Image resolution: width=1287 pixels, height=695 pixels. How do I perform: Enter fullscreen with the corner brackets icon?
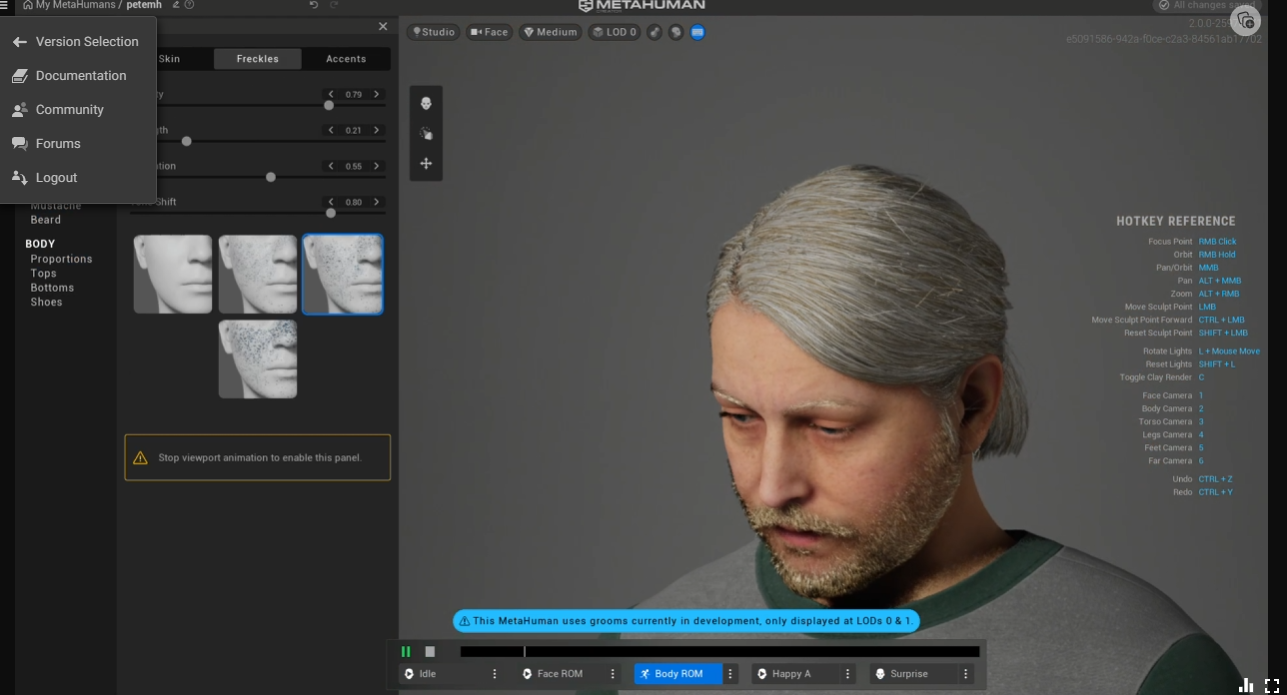(1272, 685)
